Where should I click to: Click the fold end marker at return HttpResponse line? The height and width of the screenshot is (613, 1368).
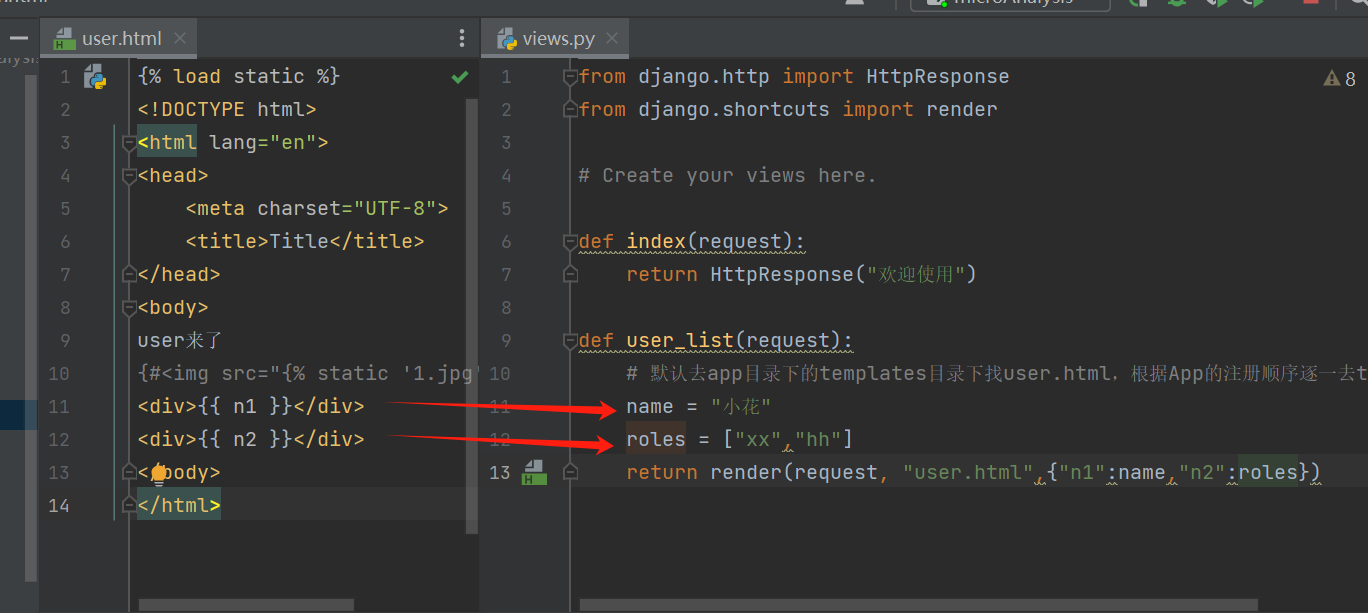pos(570,275)
